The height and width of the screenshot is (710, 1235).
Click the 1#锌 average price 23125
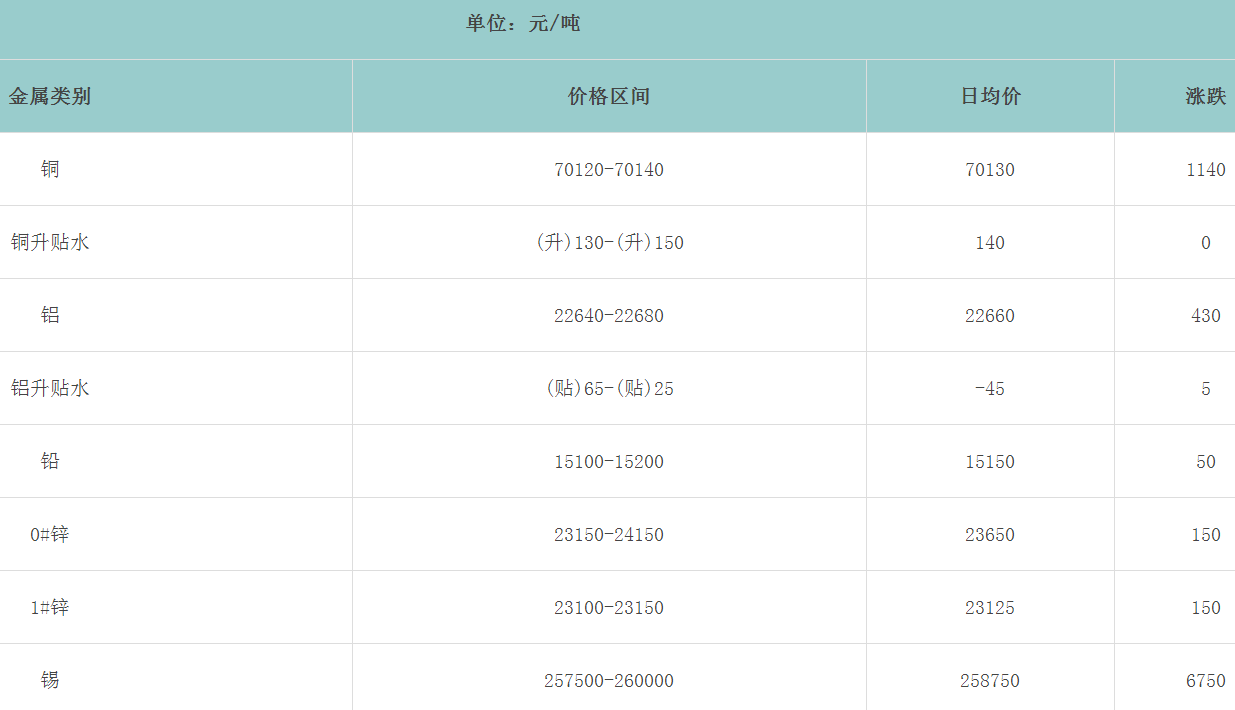click(x=990, y=608)
